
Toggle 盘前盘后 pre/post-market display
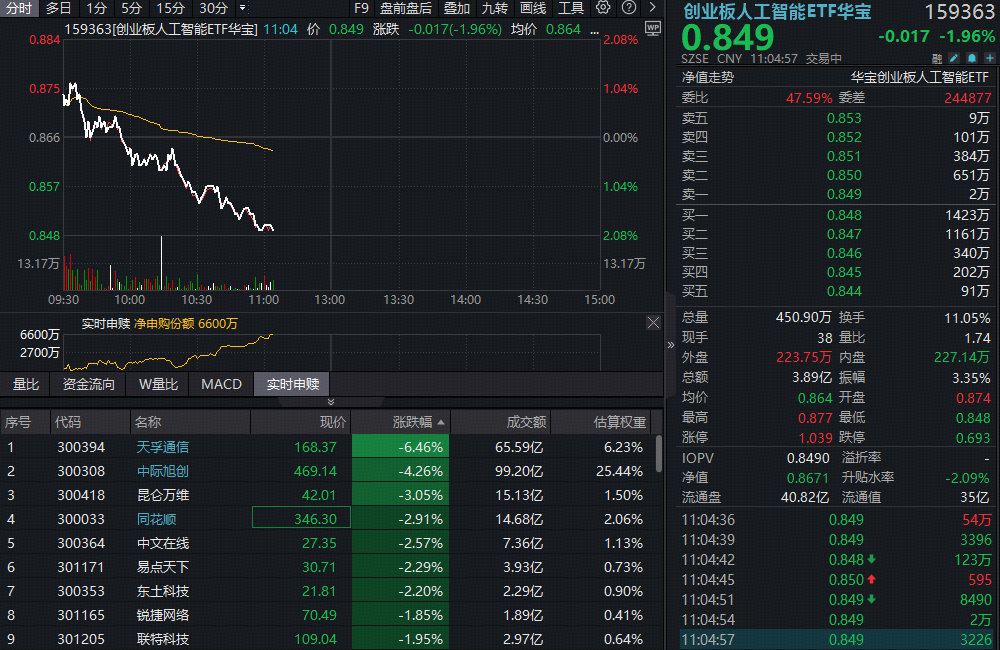pos(406,8)
